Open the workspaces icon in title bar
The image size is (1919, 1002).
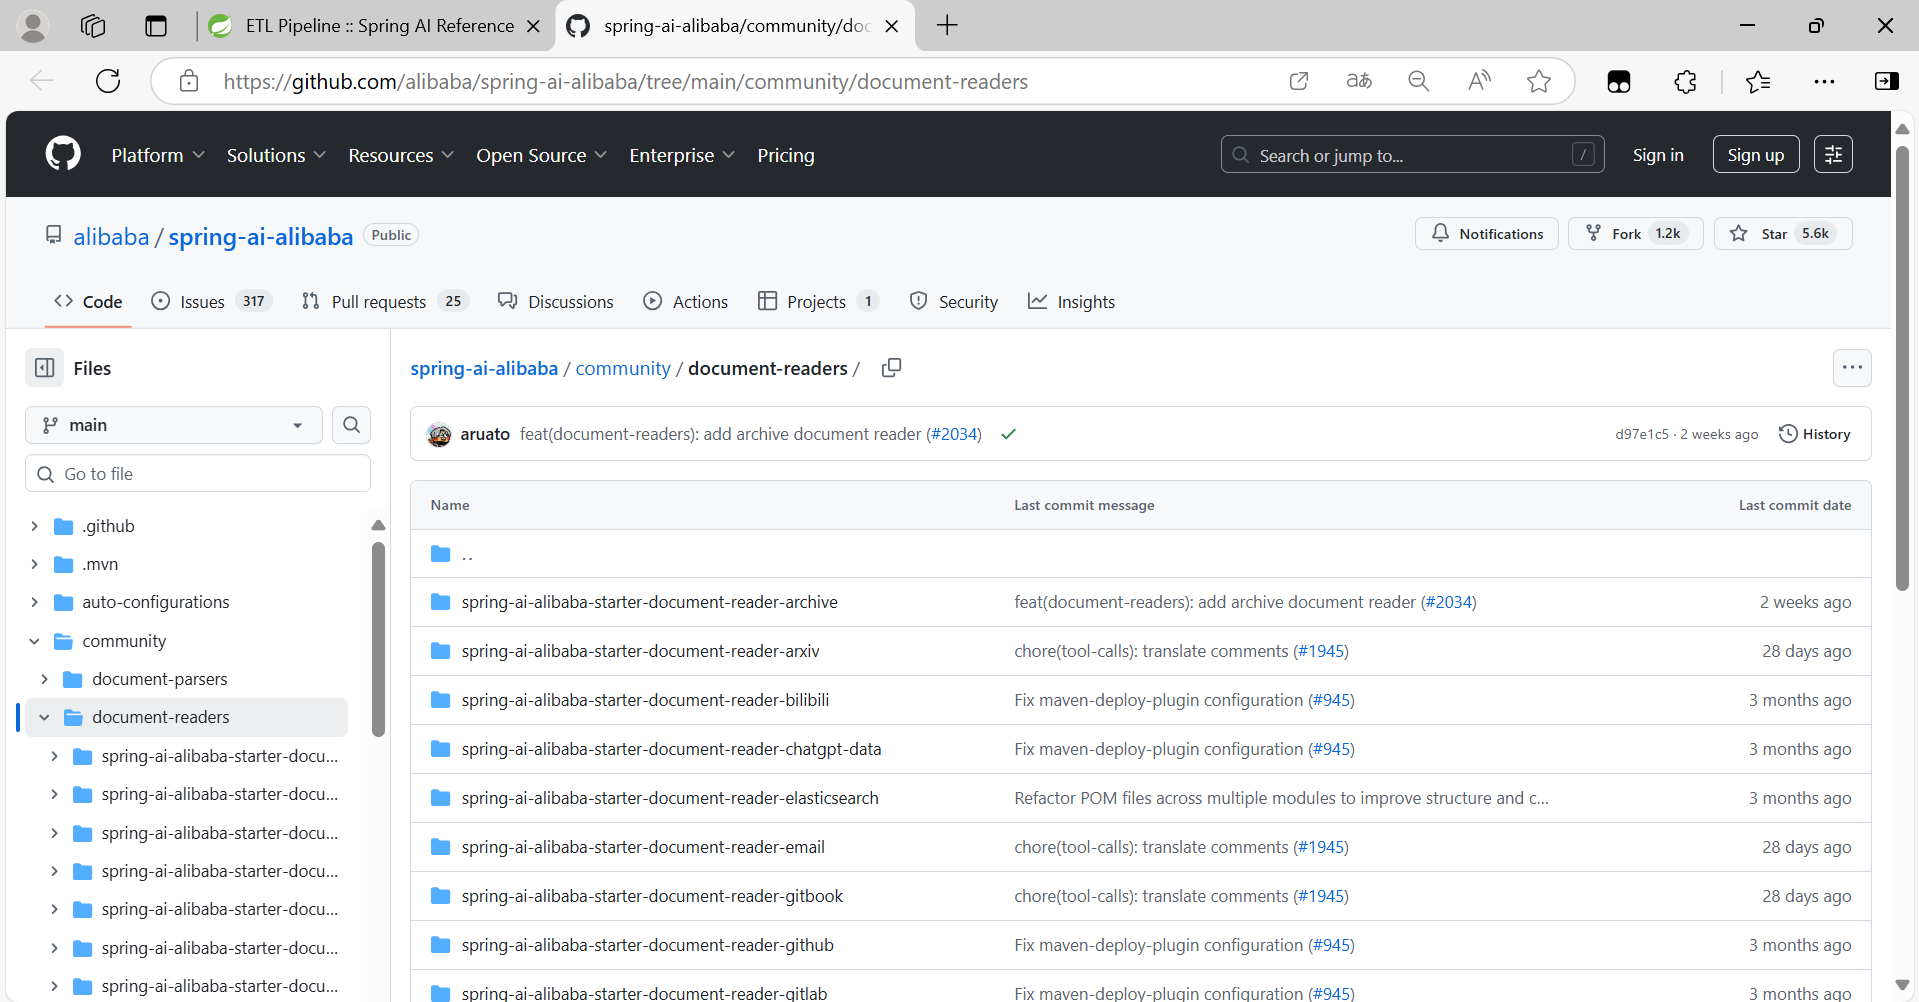tap(93, 26)
